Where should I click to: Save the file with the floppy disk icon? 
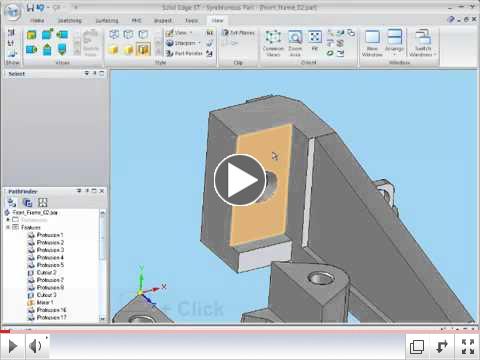coord(30,7)
